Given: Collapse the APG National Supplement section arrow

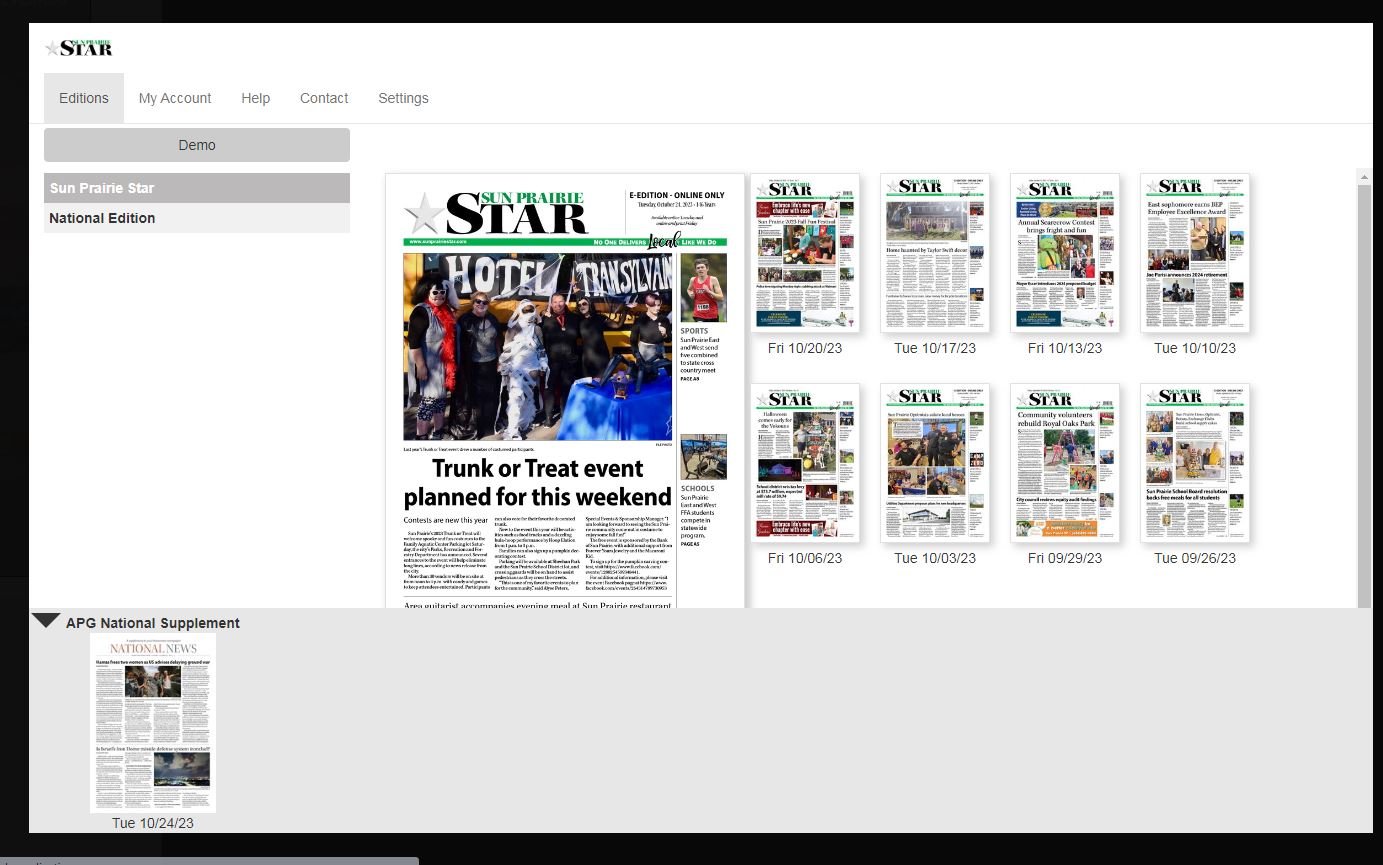Looking at the screenshot, I should pyautogui.click(x=46, y=620).
